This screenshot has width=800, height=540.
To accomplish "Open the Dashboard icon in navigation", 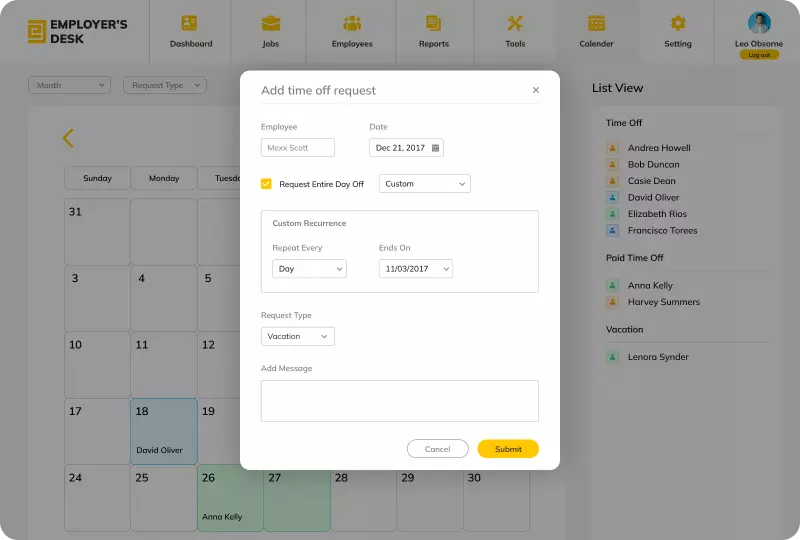I will (x=190, y=23).
